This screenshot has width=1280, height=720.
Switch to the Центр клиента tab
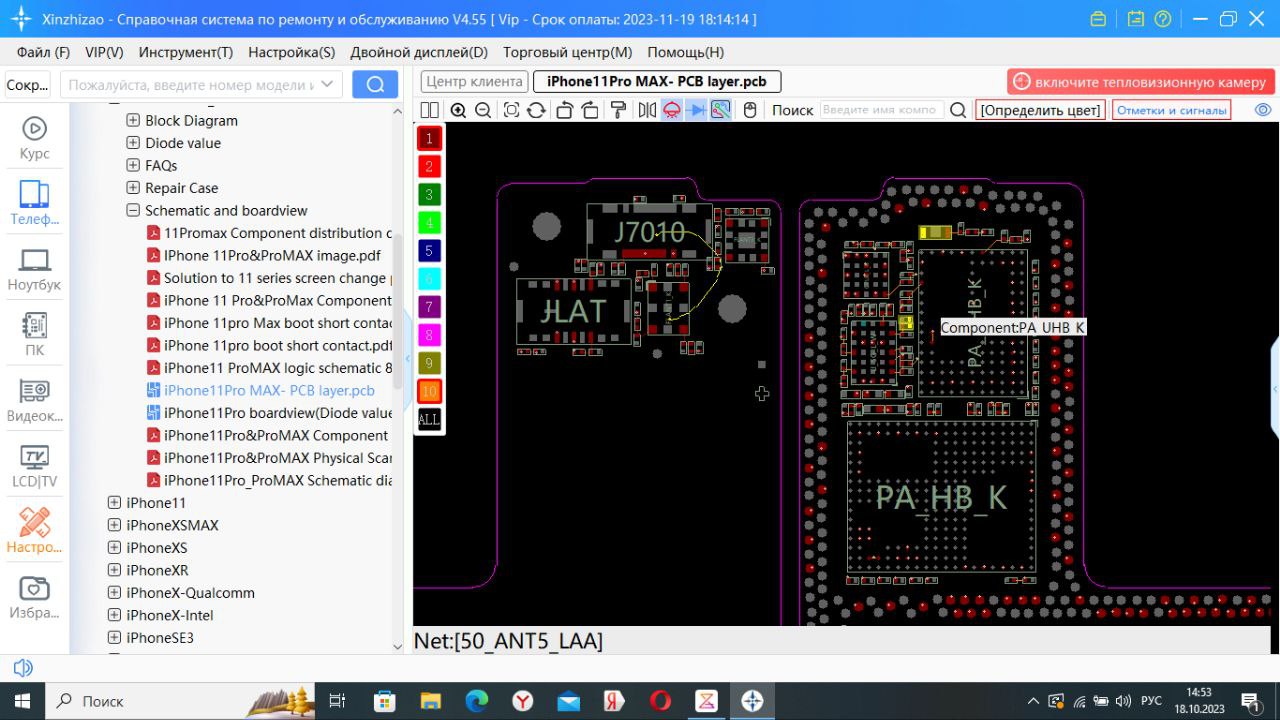click(474, 82)
